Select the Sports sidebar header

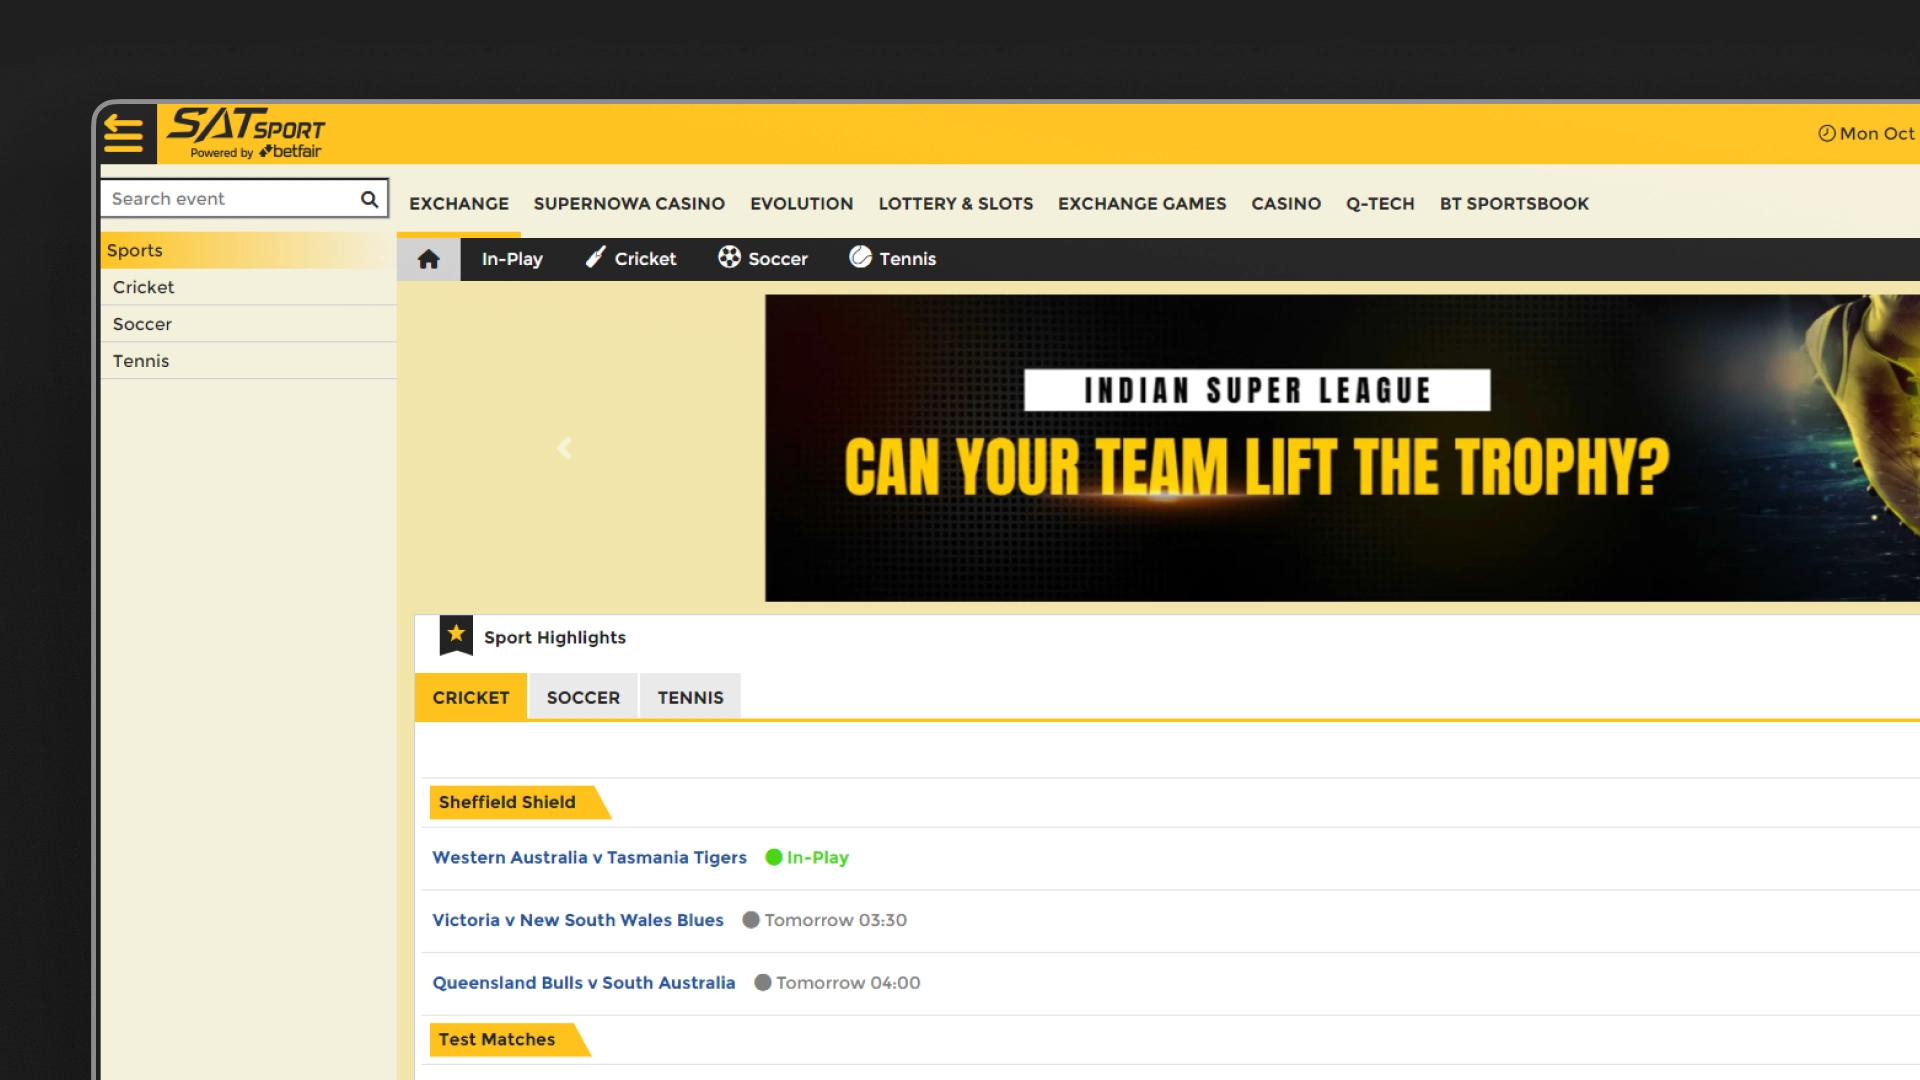click(x=248, y=250)
